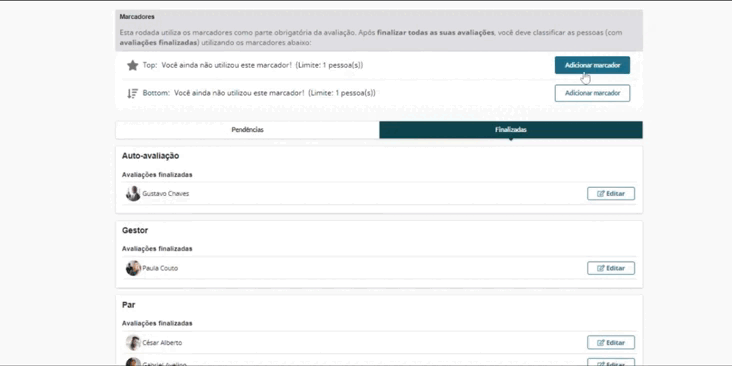732x366 pixels.
Task: Click Avaliações finalizadas label under Par
Action: pyautogui.click(x=157, y=323)
